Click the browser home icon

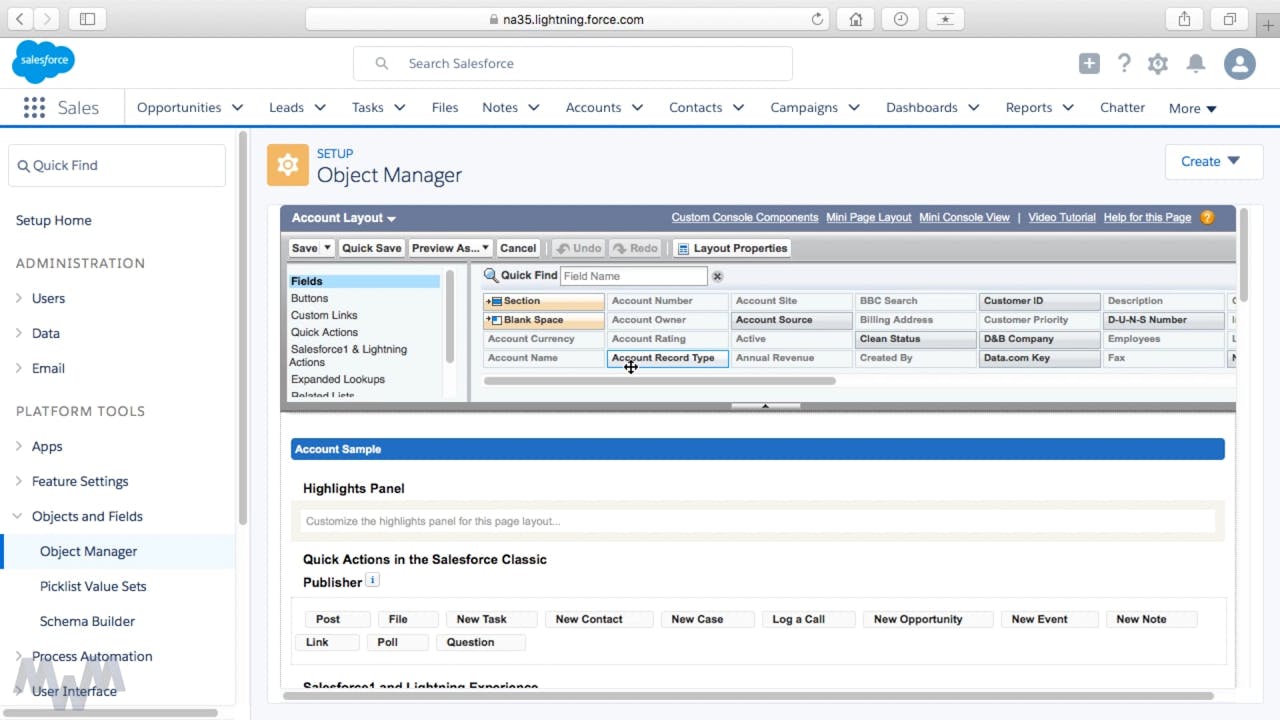tap(856, 19)
